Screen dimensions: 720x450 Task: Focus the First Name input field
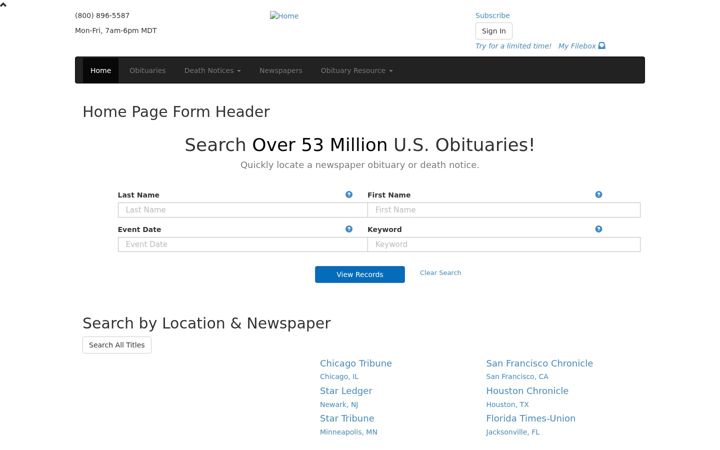point(504,210)
